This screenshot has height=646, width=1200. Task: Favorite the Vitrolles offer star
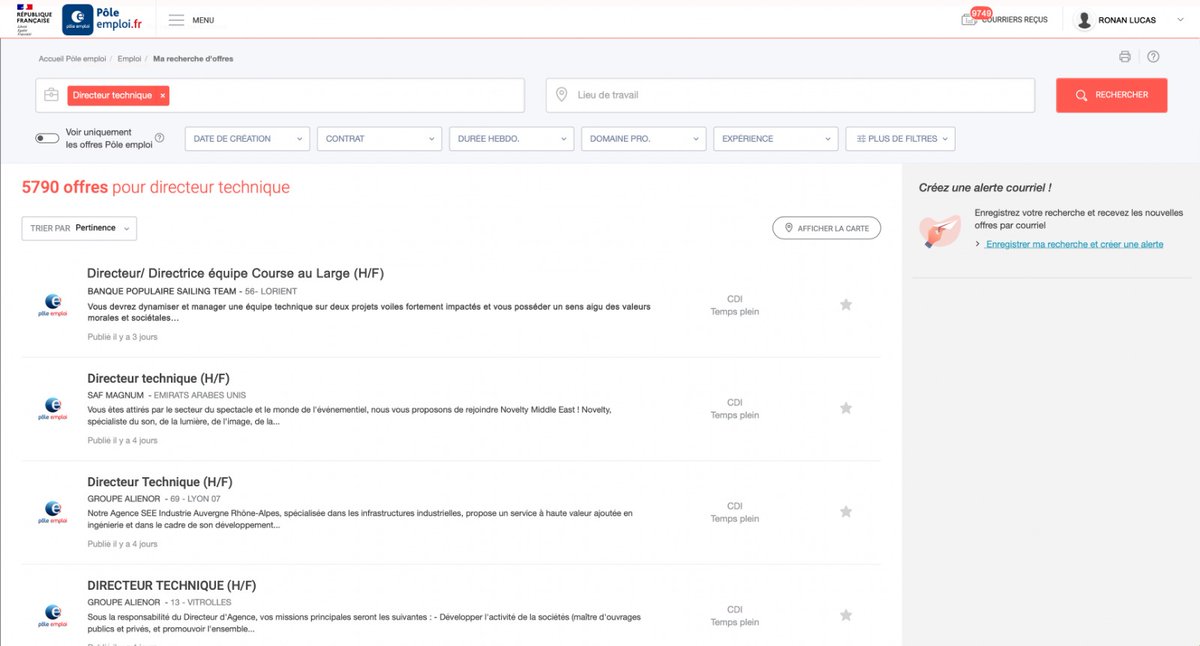pos(846,615)
